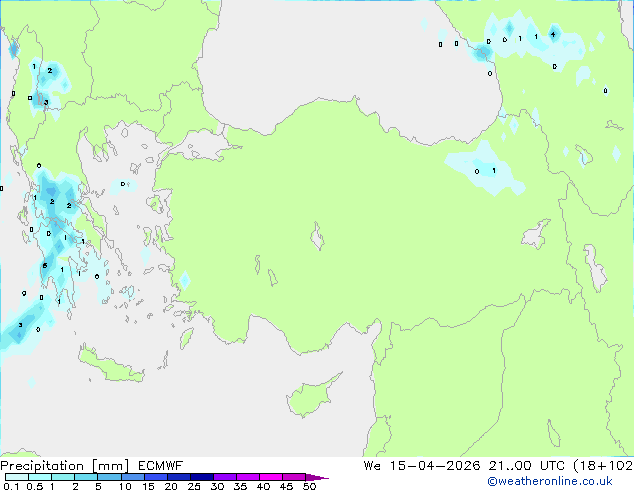This screenshot has height=490, width=634.
Task: Pick the 10–15 mm blue legend swatch
Action: pos(133,477)
